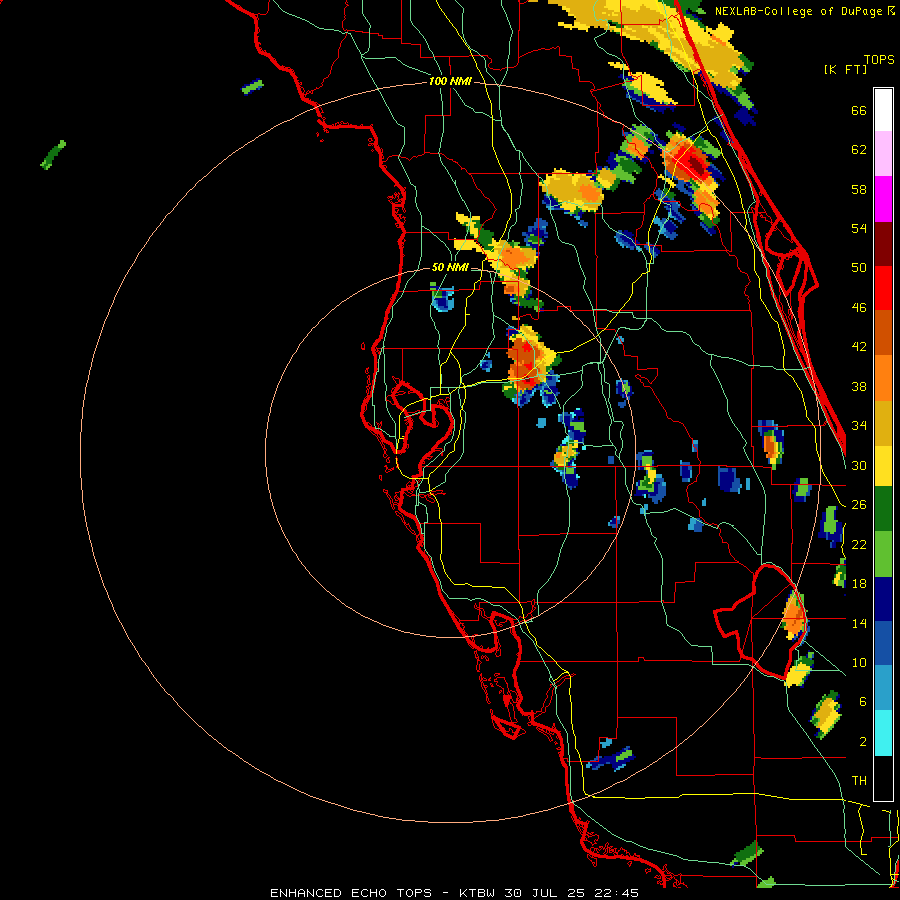The height and width of the screenshot is (900, 900).
Task: Select the dark orange legend swatch
Action: pyautogui.click(x=883, y=333)
